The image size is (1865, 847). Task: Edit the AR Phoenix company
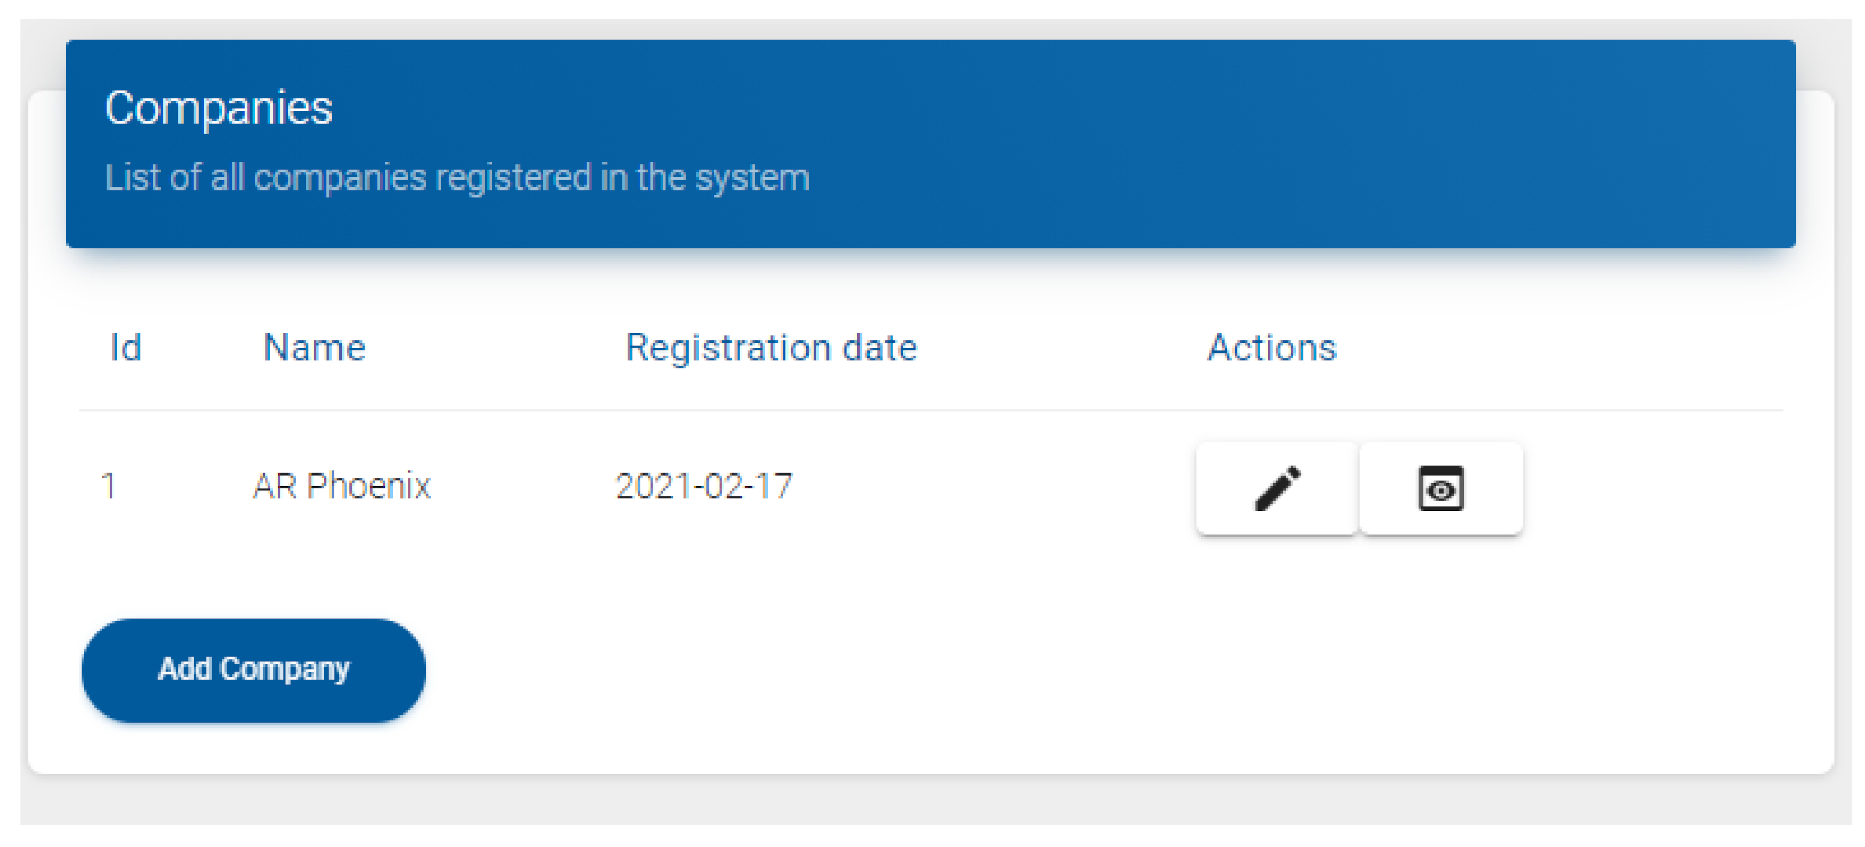click(1277, 489)
